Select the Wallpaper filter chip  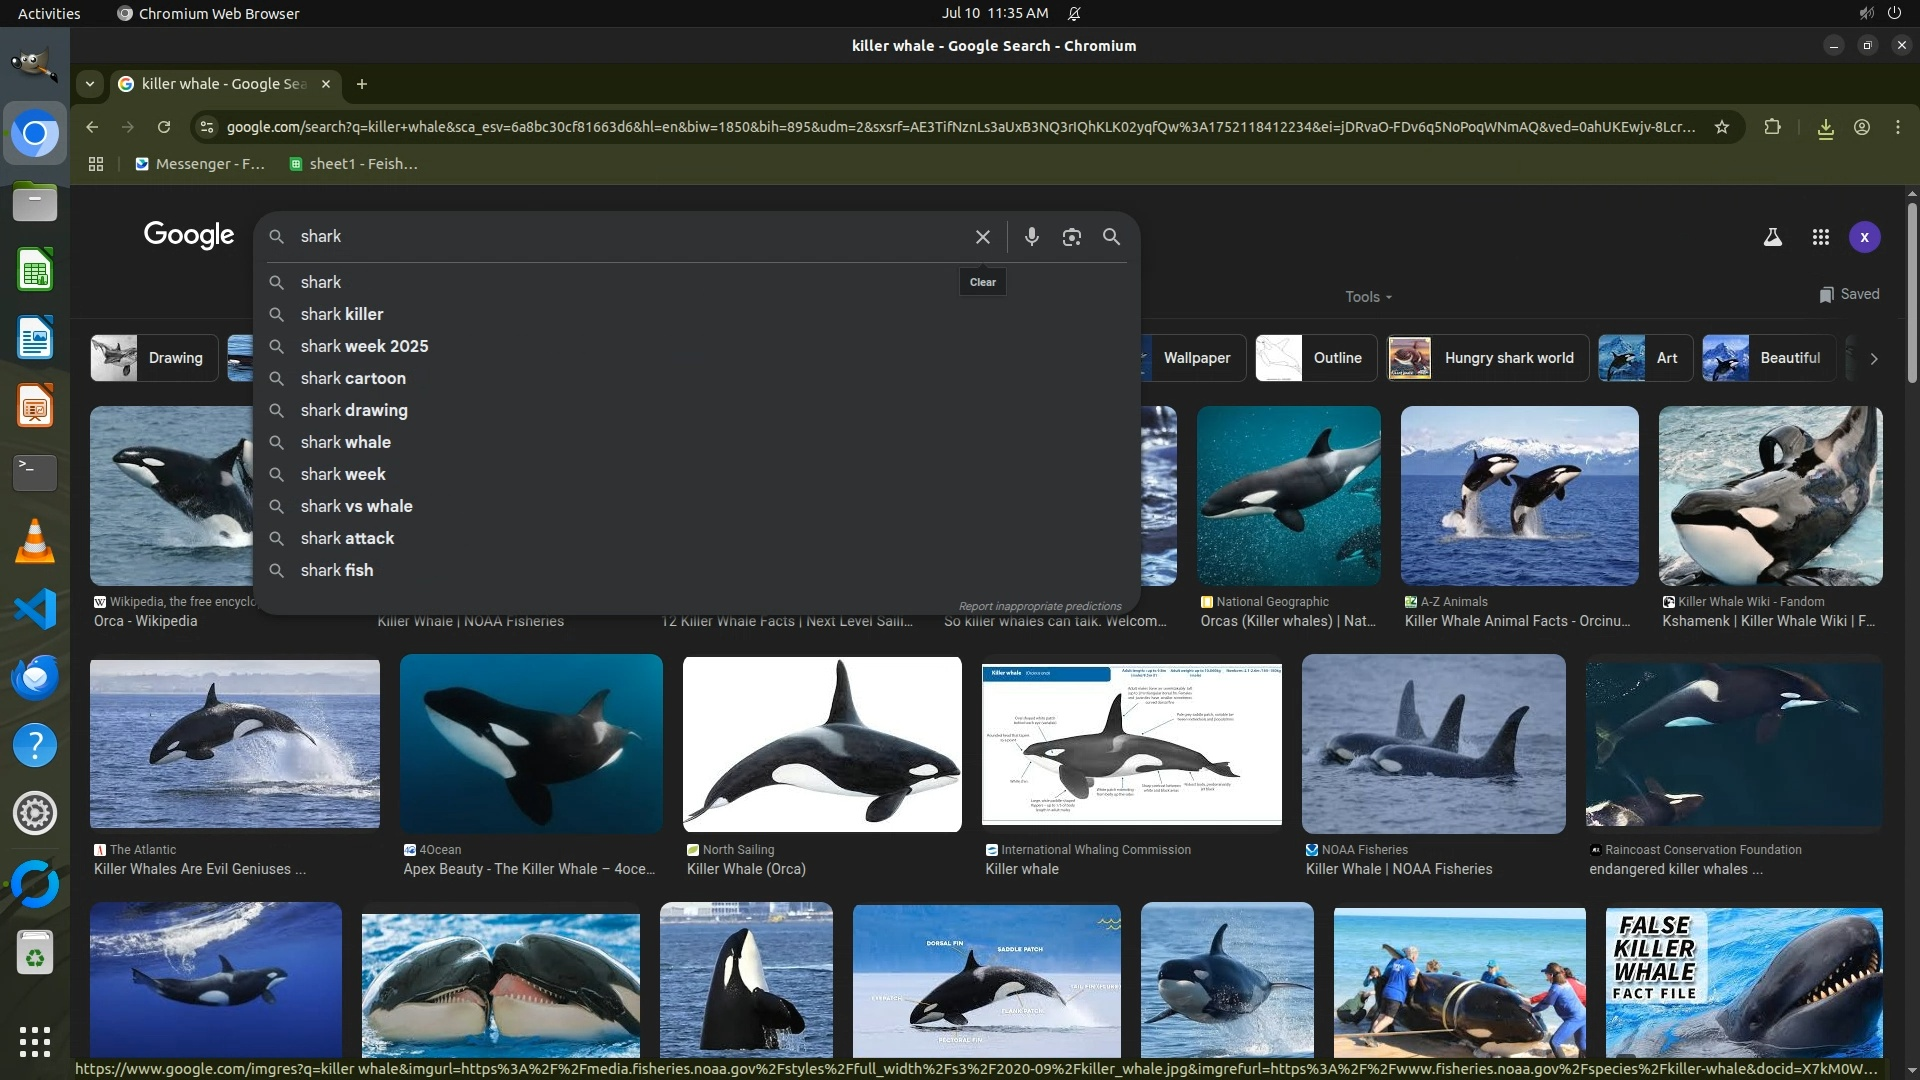(x=1196, y=358)
